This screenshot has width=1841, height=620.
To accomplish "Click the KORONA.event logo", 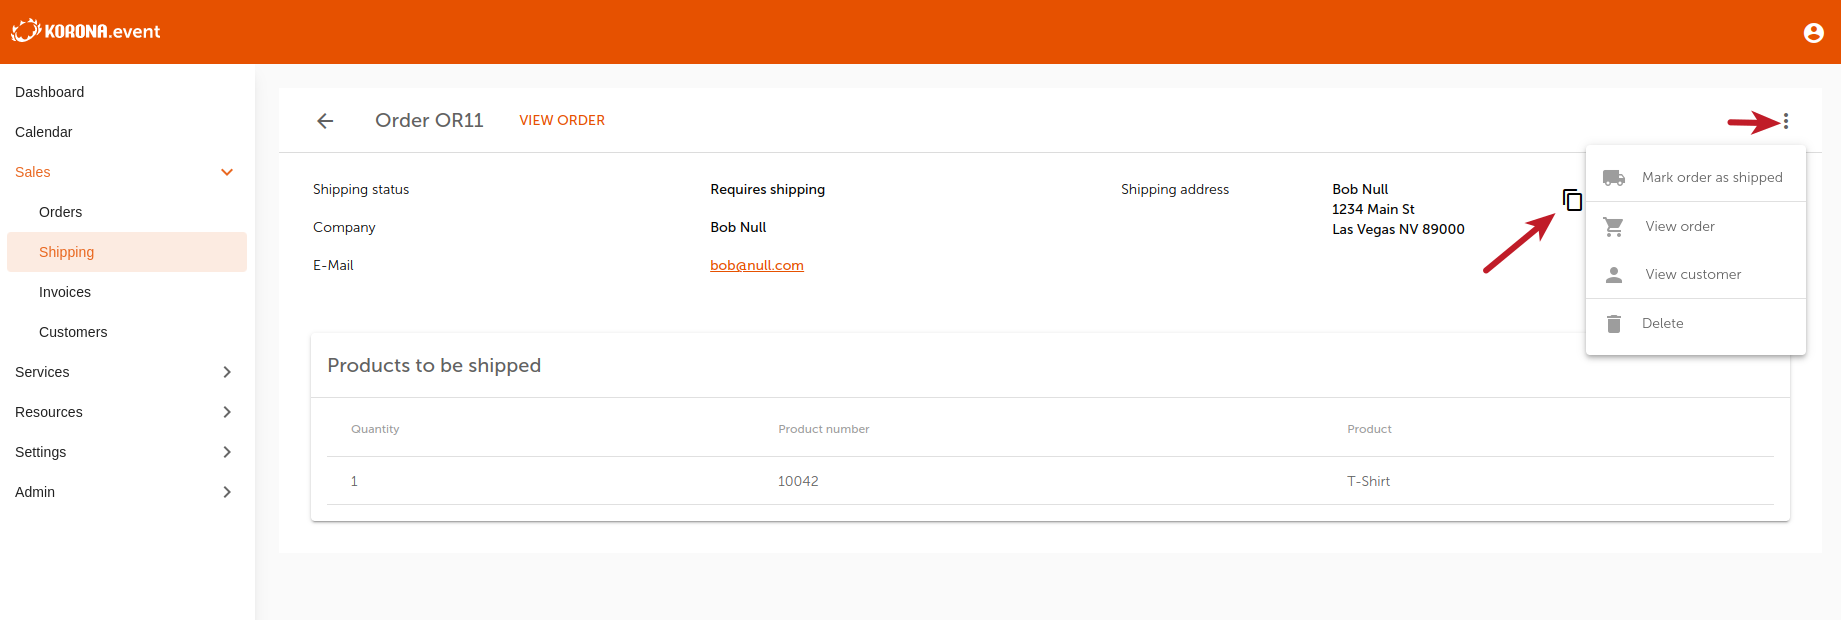I will click(86, 31).
